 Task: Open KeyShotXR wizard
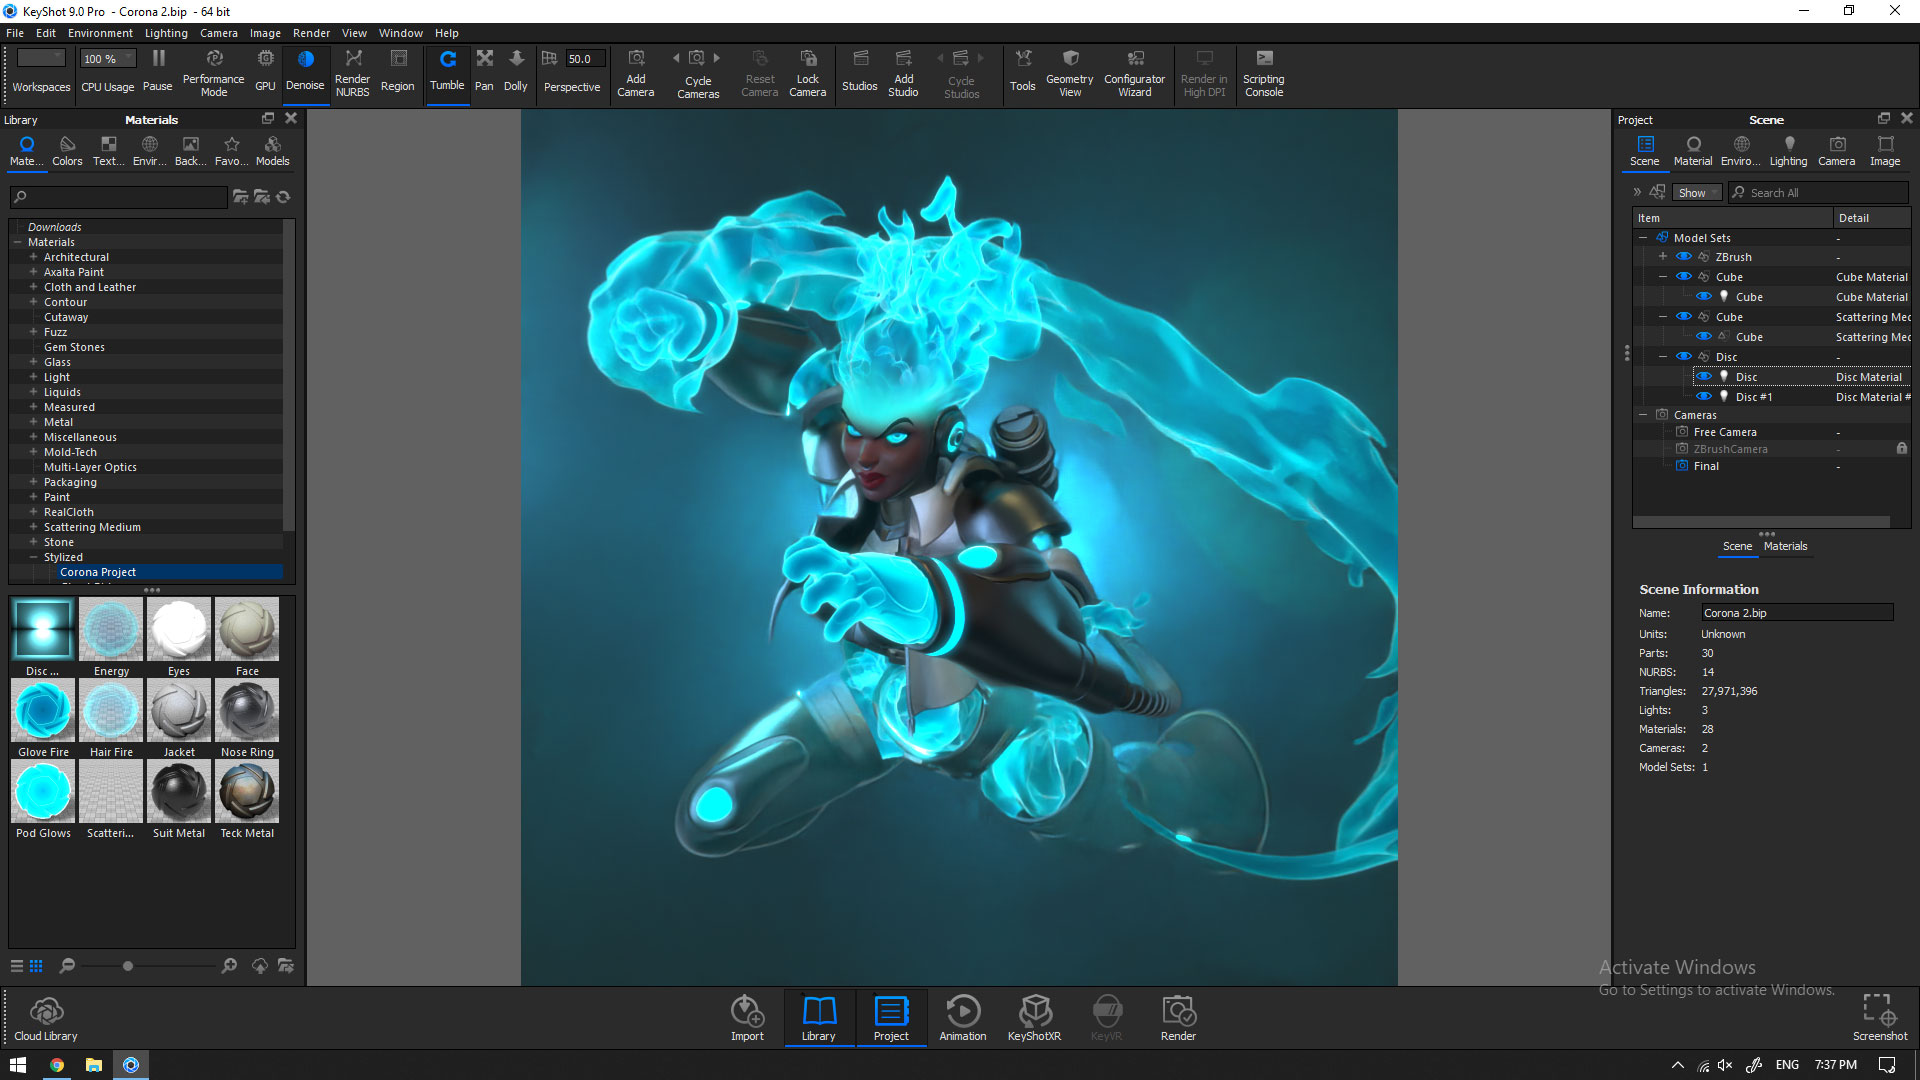click(1034, 1018)
